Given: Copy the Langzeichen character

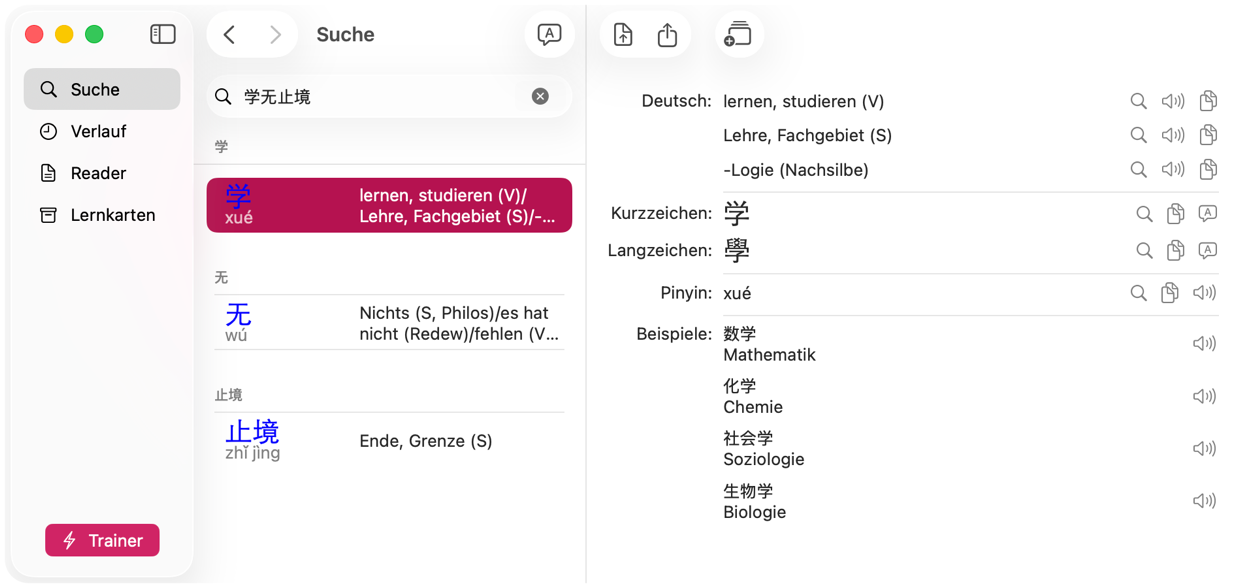Looking at the screenshot, I should (1176, 250).
